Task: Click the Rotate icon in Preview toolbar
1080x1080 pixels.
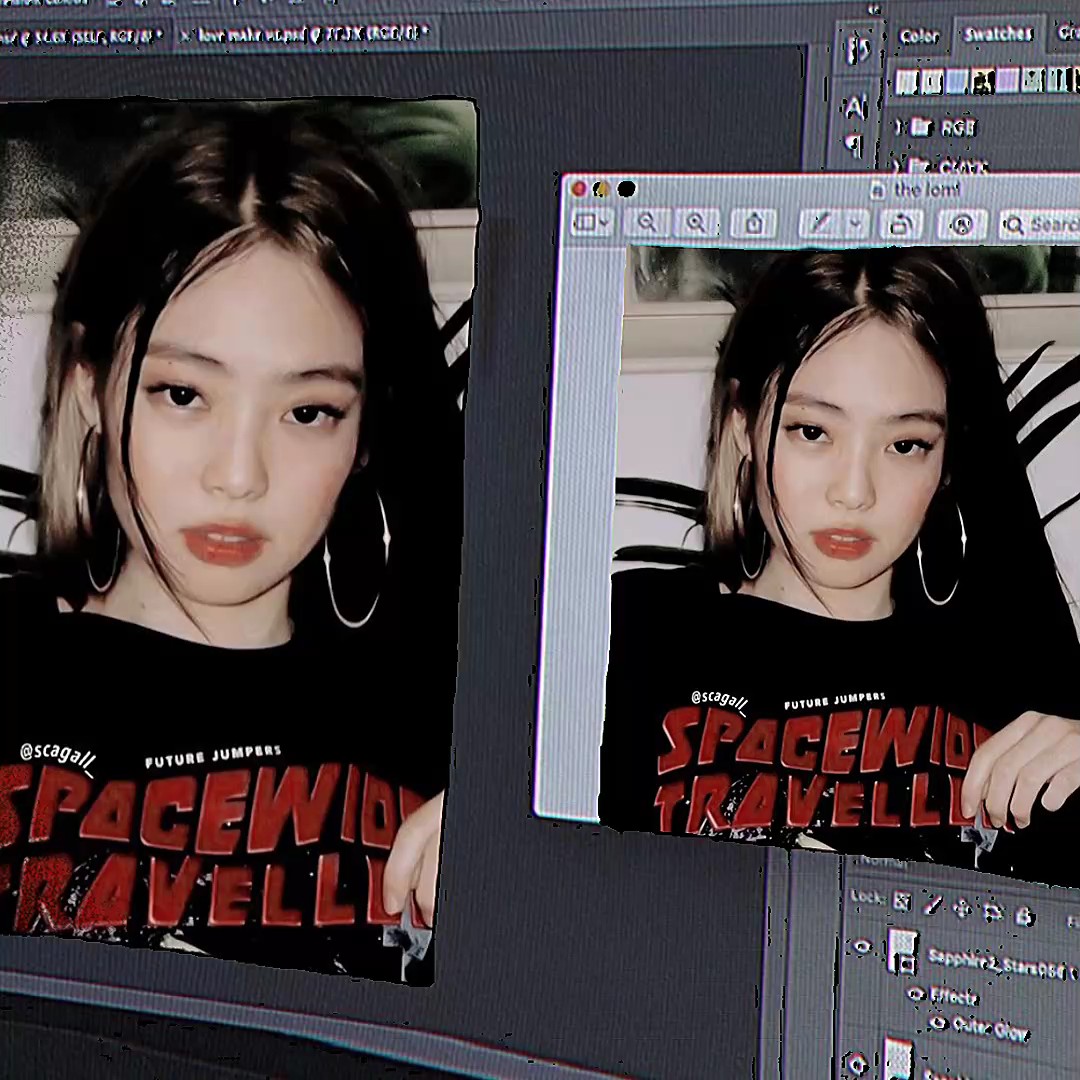Action: click(901, 225)
